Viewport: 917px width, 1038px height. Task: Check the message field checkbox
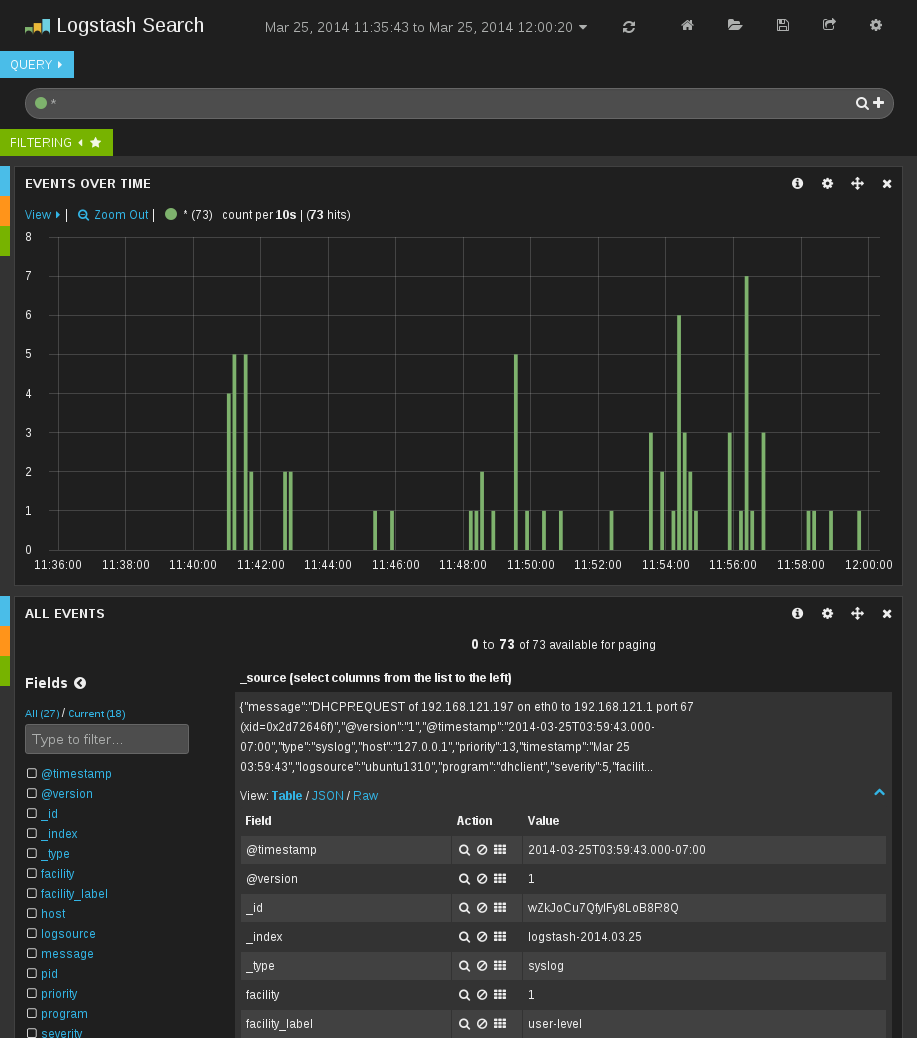coord(32,953)
